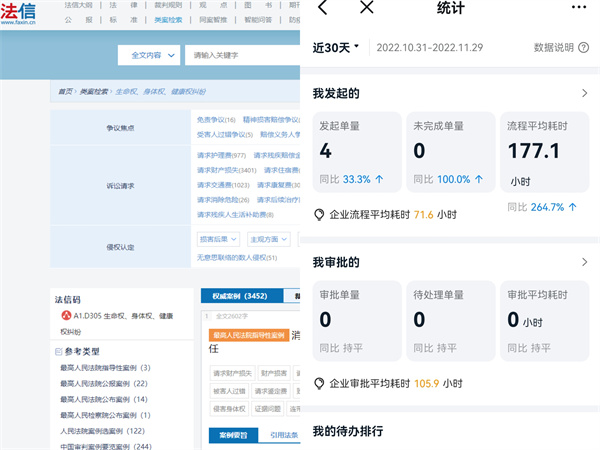Collapse the 参考类型 list icon
Image resolution: width=600 pixels, height=450 pixels.
coord(59,351)
